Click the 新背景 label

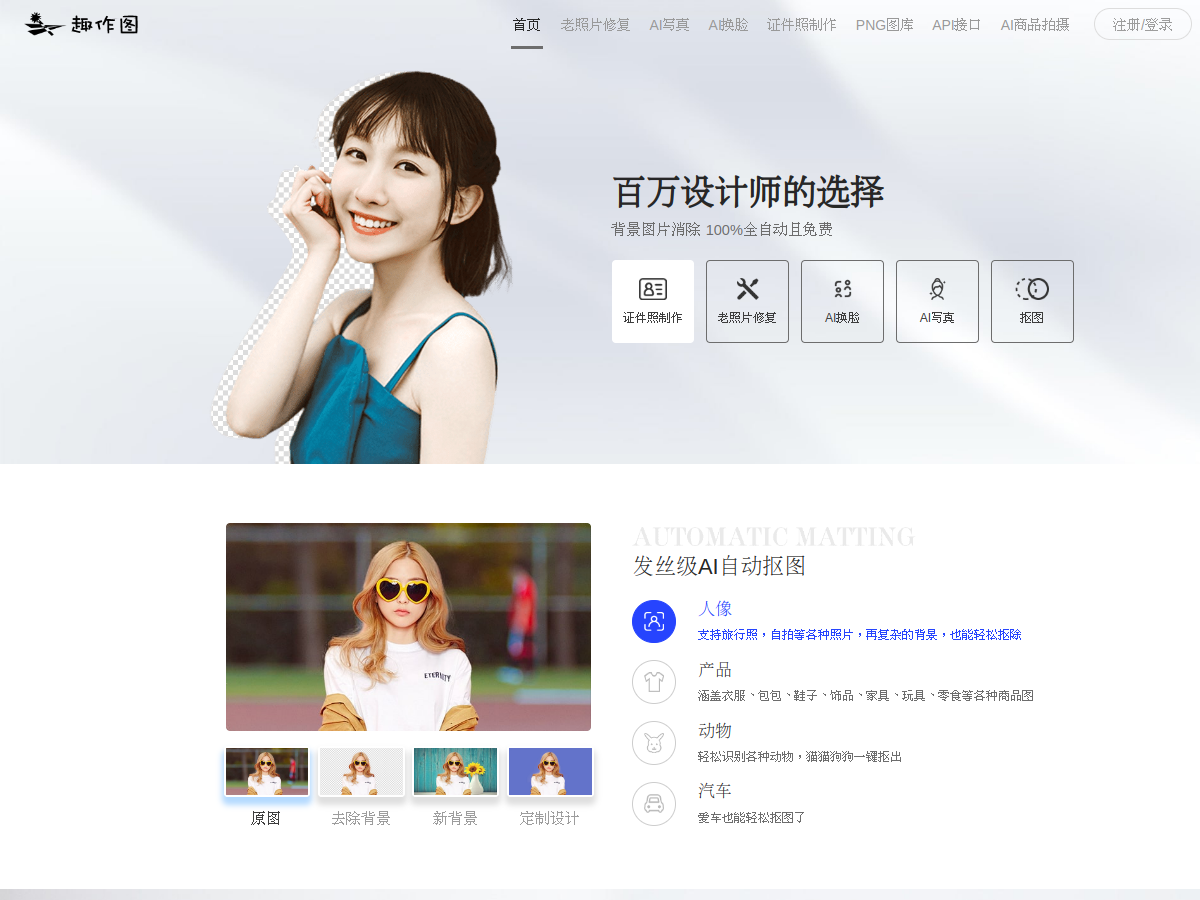[x=455, y=818]
